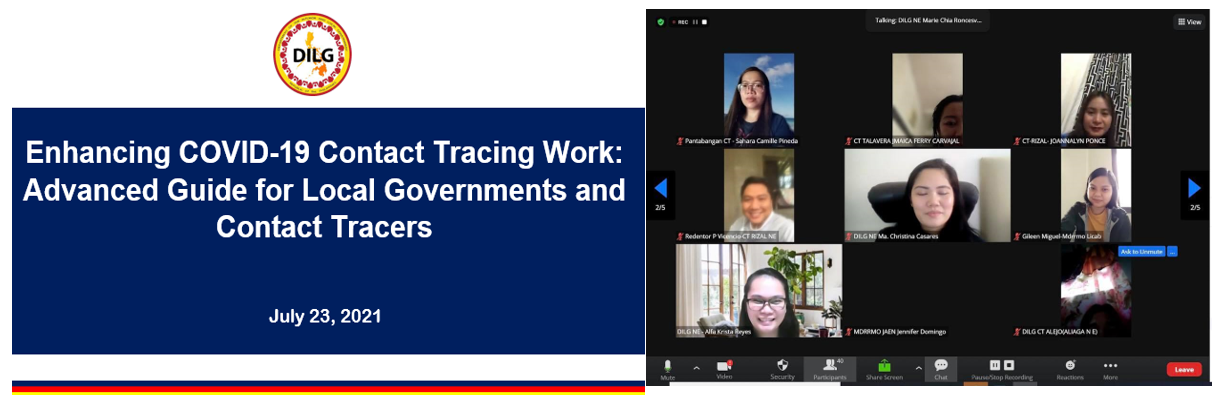The image size is (1217, 395).
Task: Open the Reactions emoji menu
Action: click(x=1070, y=369)
